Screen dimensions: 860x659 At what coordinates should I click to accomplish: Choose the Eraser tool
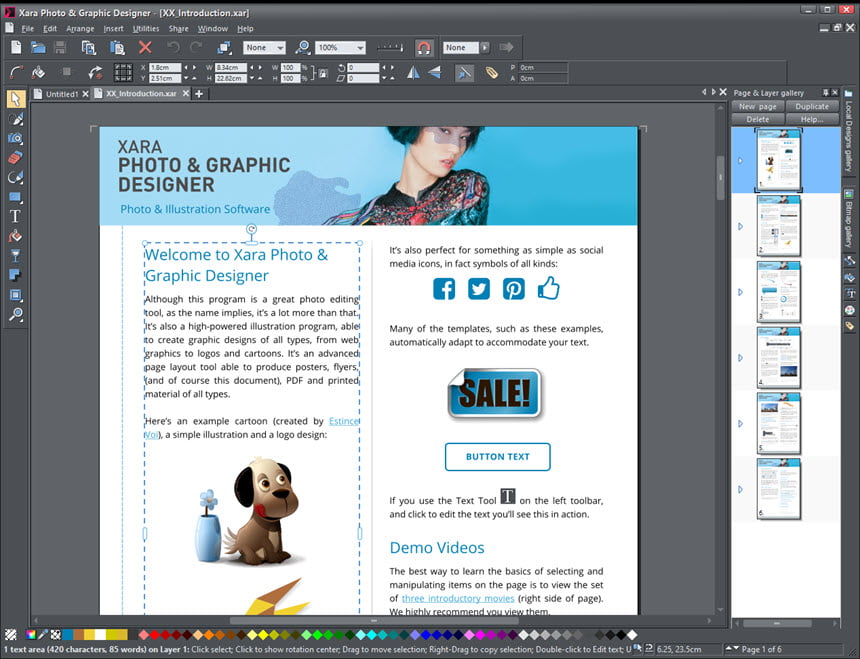pos(15,158)
